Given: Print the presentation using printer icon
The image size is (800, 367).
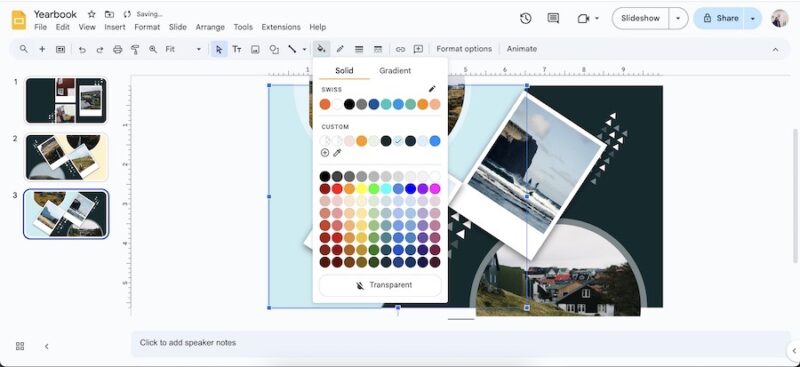Looking at the screenshot, I should (118, 50).
